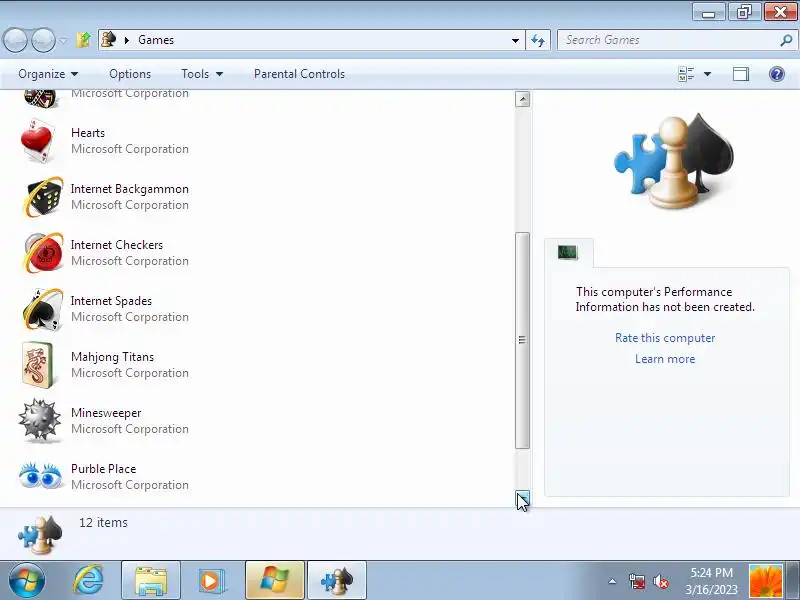The height and width of the screenshot is (600, 800).
Task: Click the muted volume tray icon
Action: [x=661, y=581]
